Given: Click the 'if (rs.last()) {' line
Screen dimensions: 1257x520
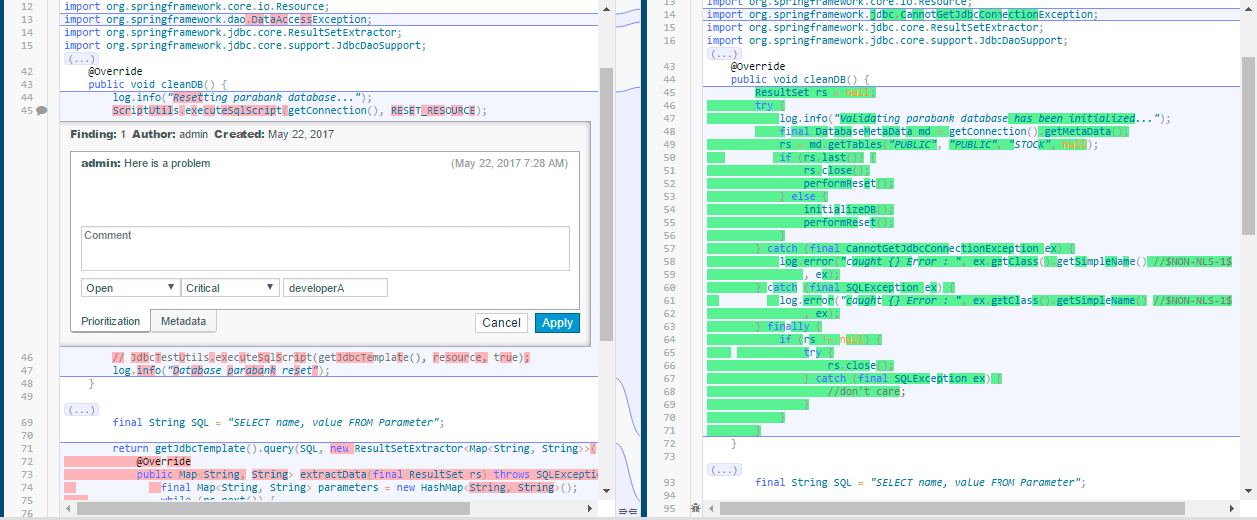Looking at the screenshot, I should 827,157.
